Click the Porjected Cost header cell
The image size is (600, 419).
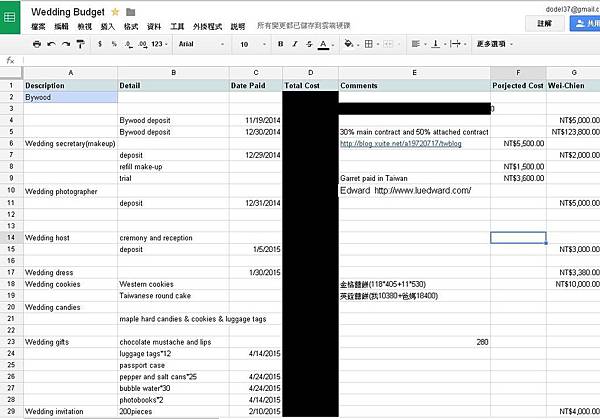518,85
